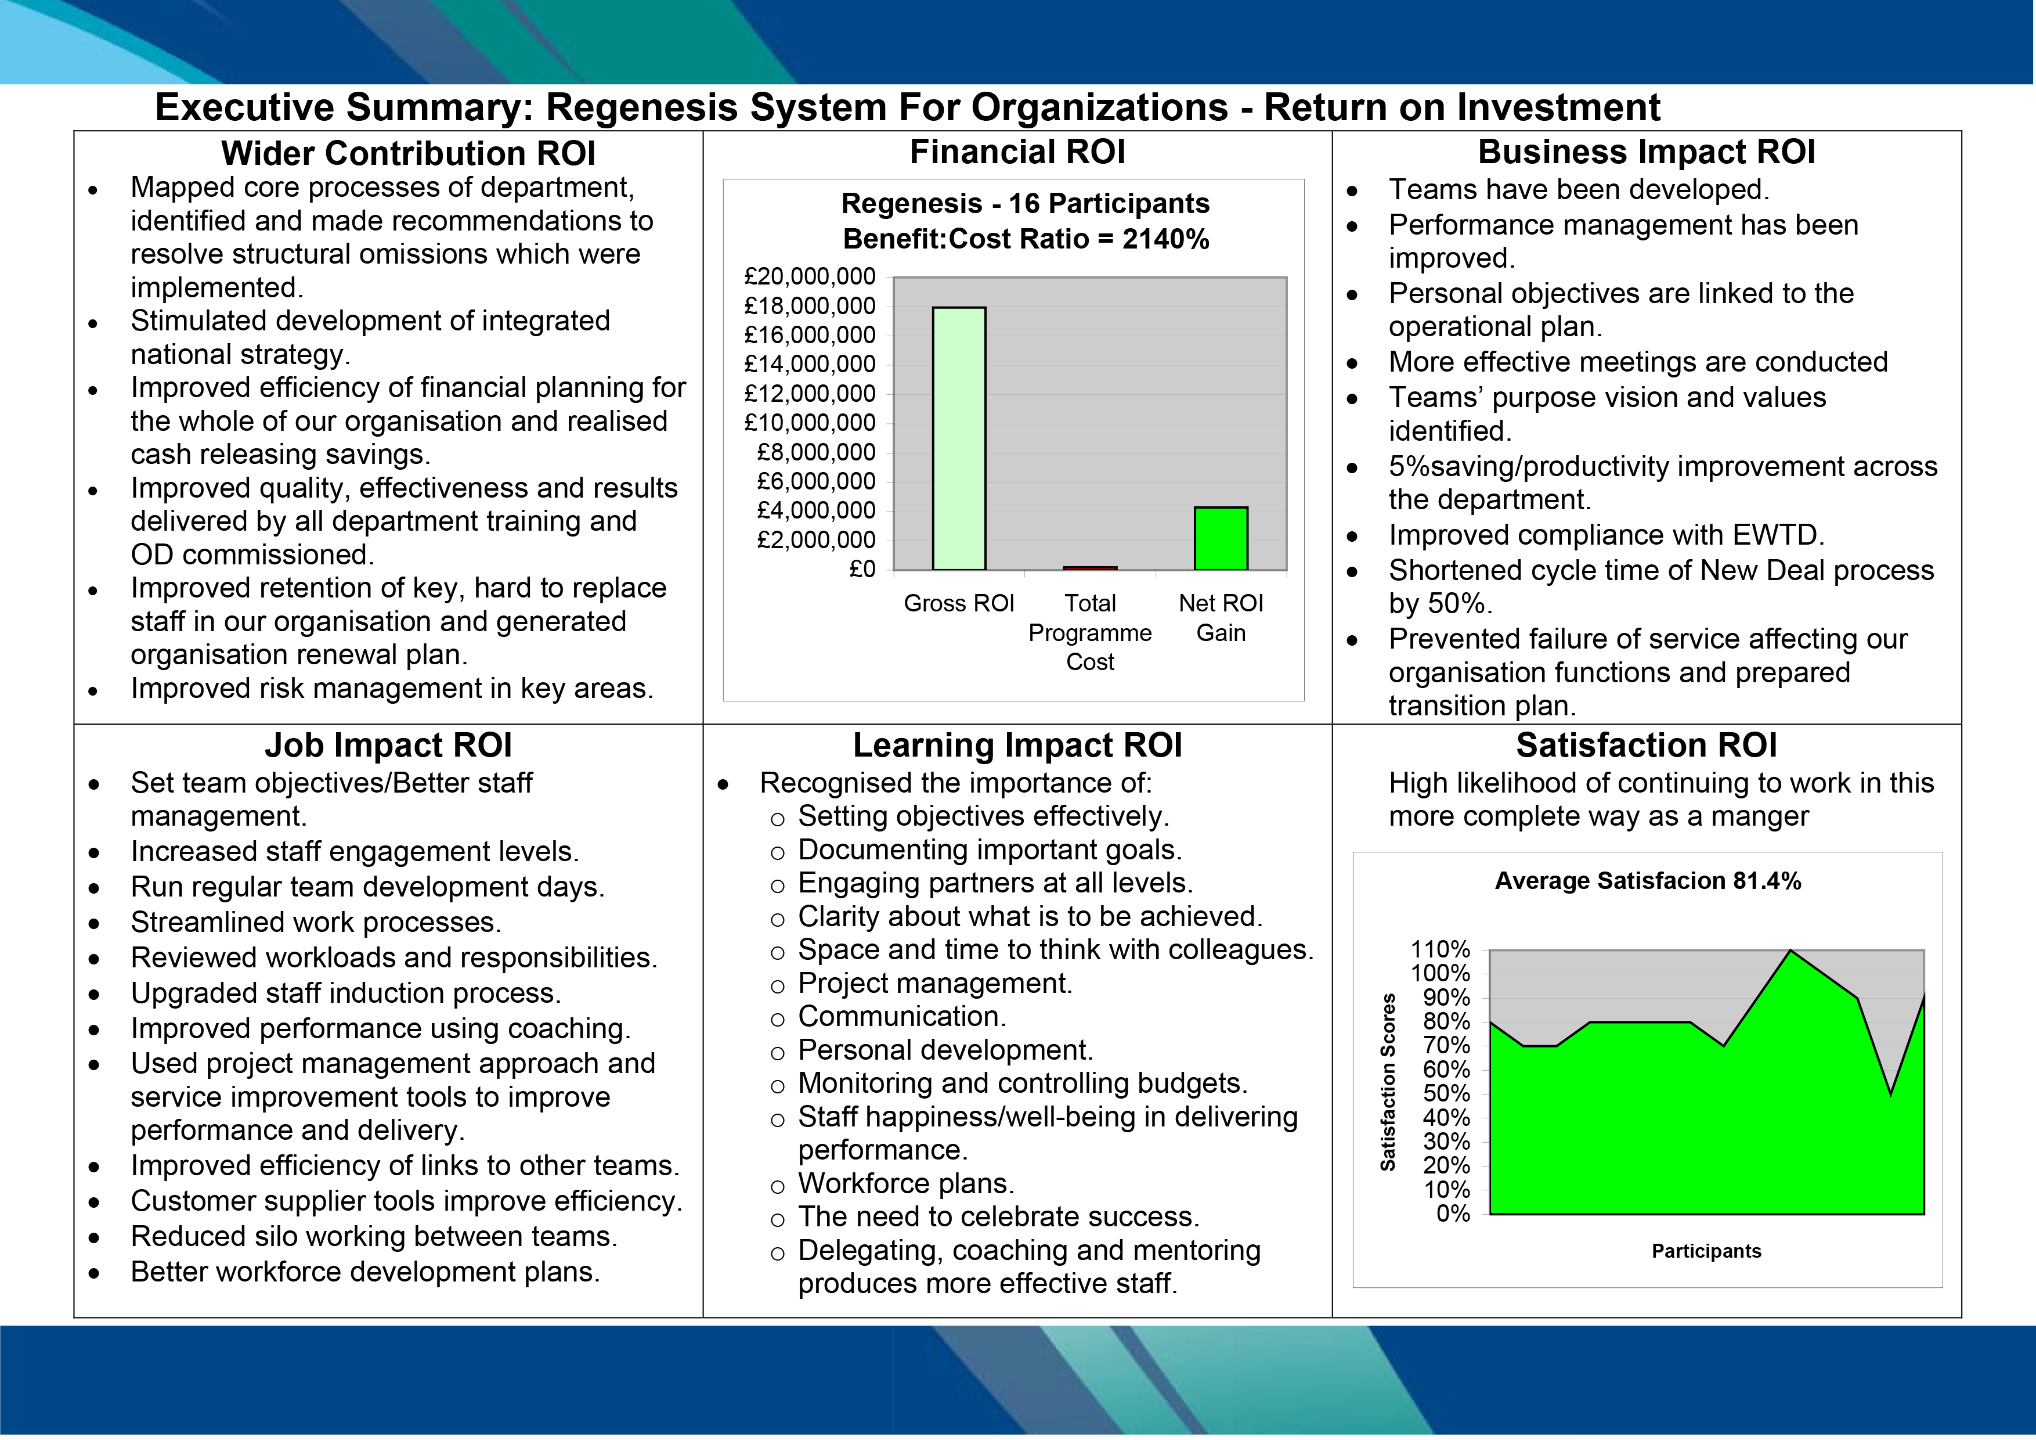Viewport: 2036px width, 1440px height.
Task: Click 'Run regular team development days.' bullet
Action: [x=367, y=887]
